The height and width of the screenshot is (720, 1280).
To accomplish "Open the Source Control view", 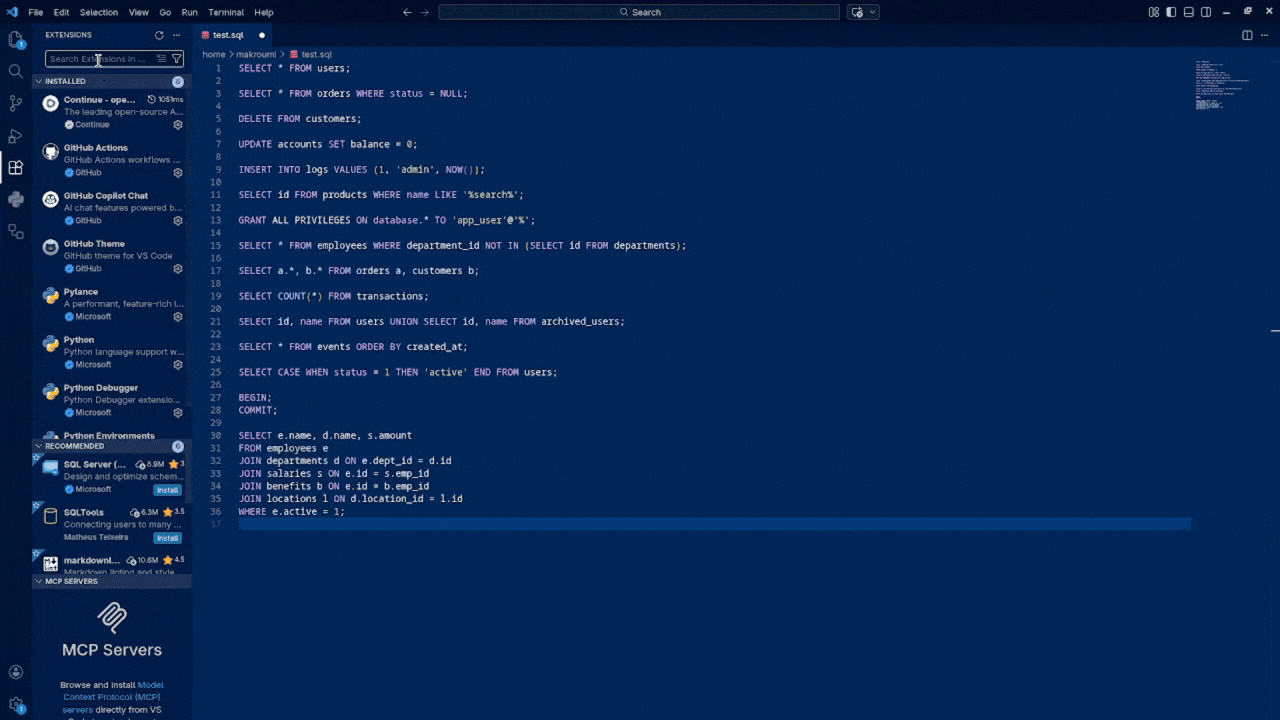I will [15, 103].
